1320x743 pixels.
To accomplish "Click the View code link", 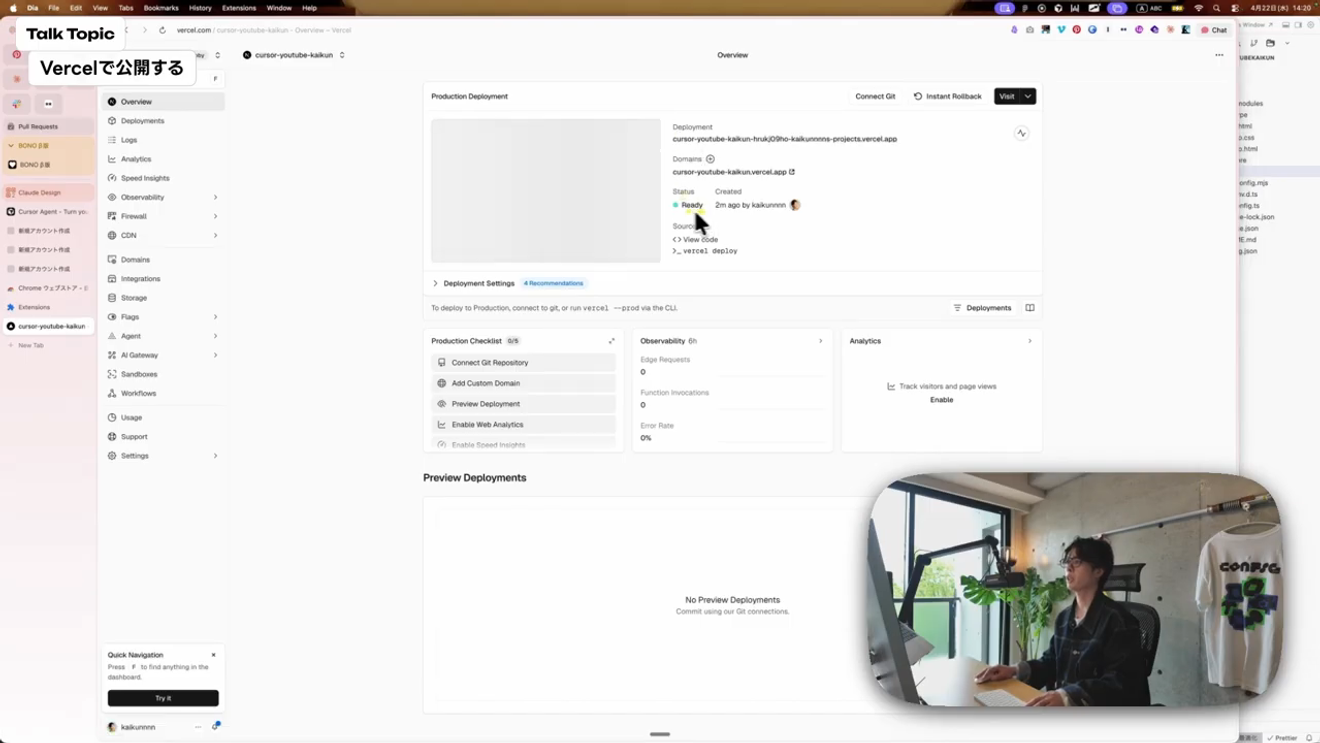I will coord(696,240).
